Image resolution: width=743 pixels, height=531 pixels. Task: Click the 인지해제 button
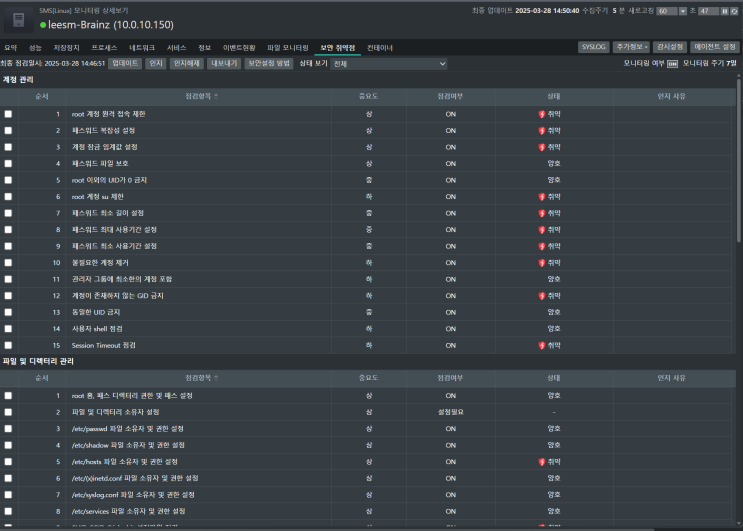coord(187,63)
